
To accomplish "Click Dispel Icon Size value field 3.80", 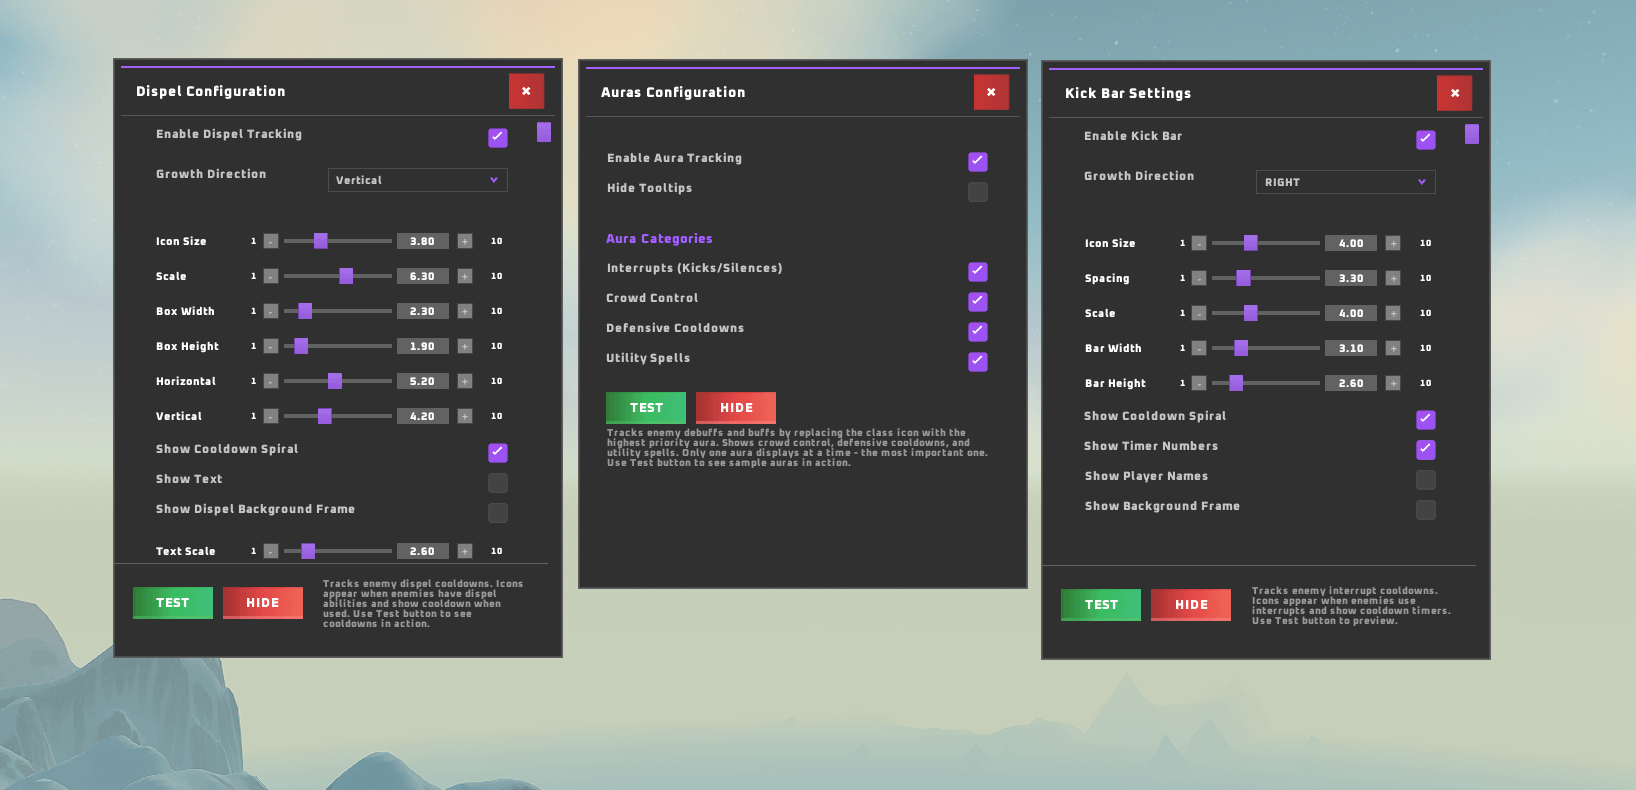I will (422, 241).
